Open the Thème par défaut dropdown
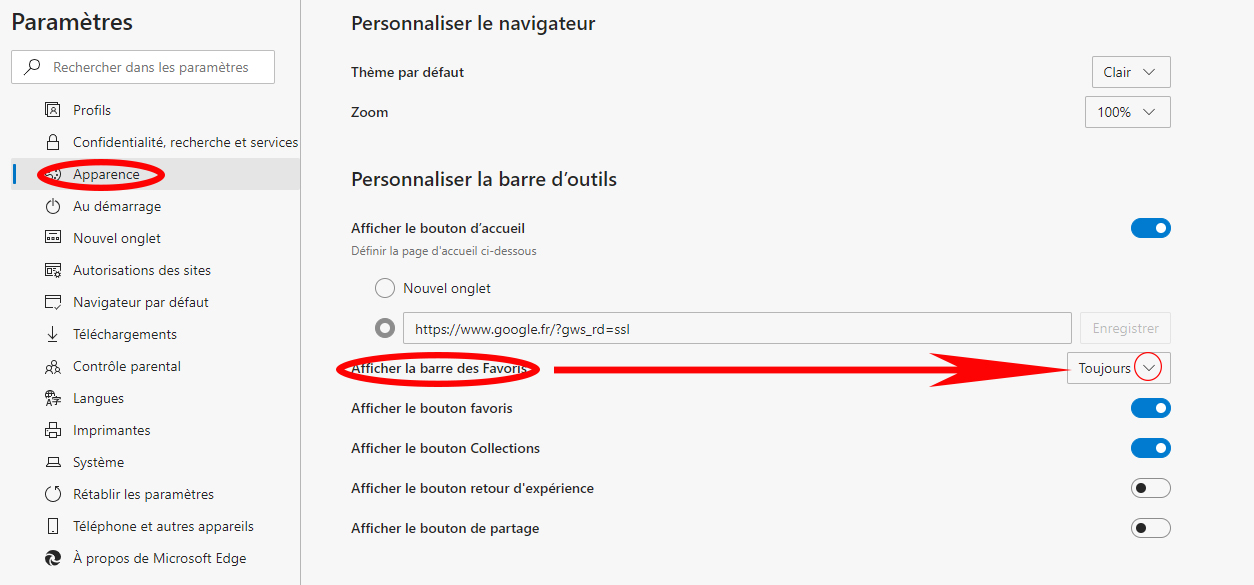The image size is (1254, 585). click(1131, 72)
